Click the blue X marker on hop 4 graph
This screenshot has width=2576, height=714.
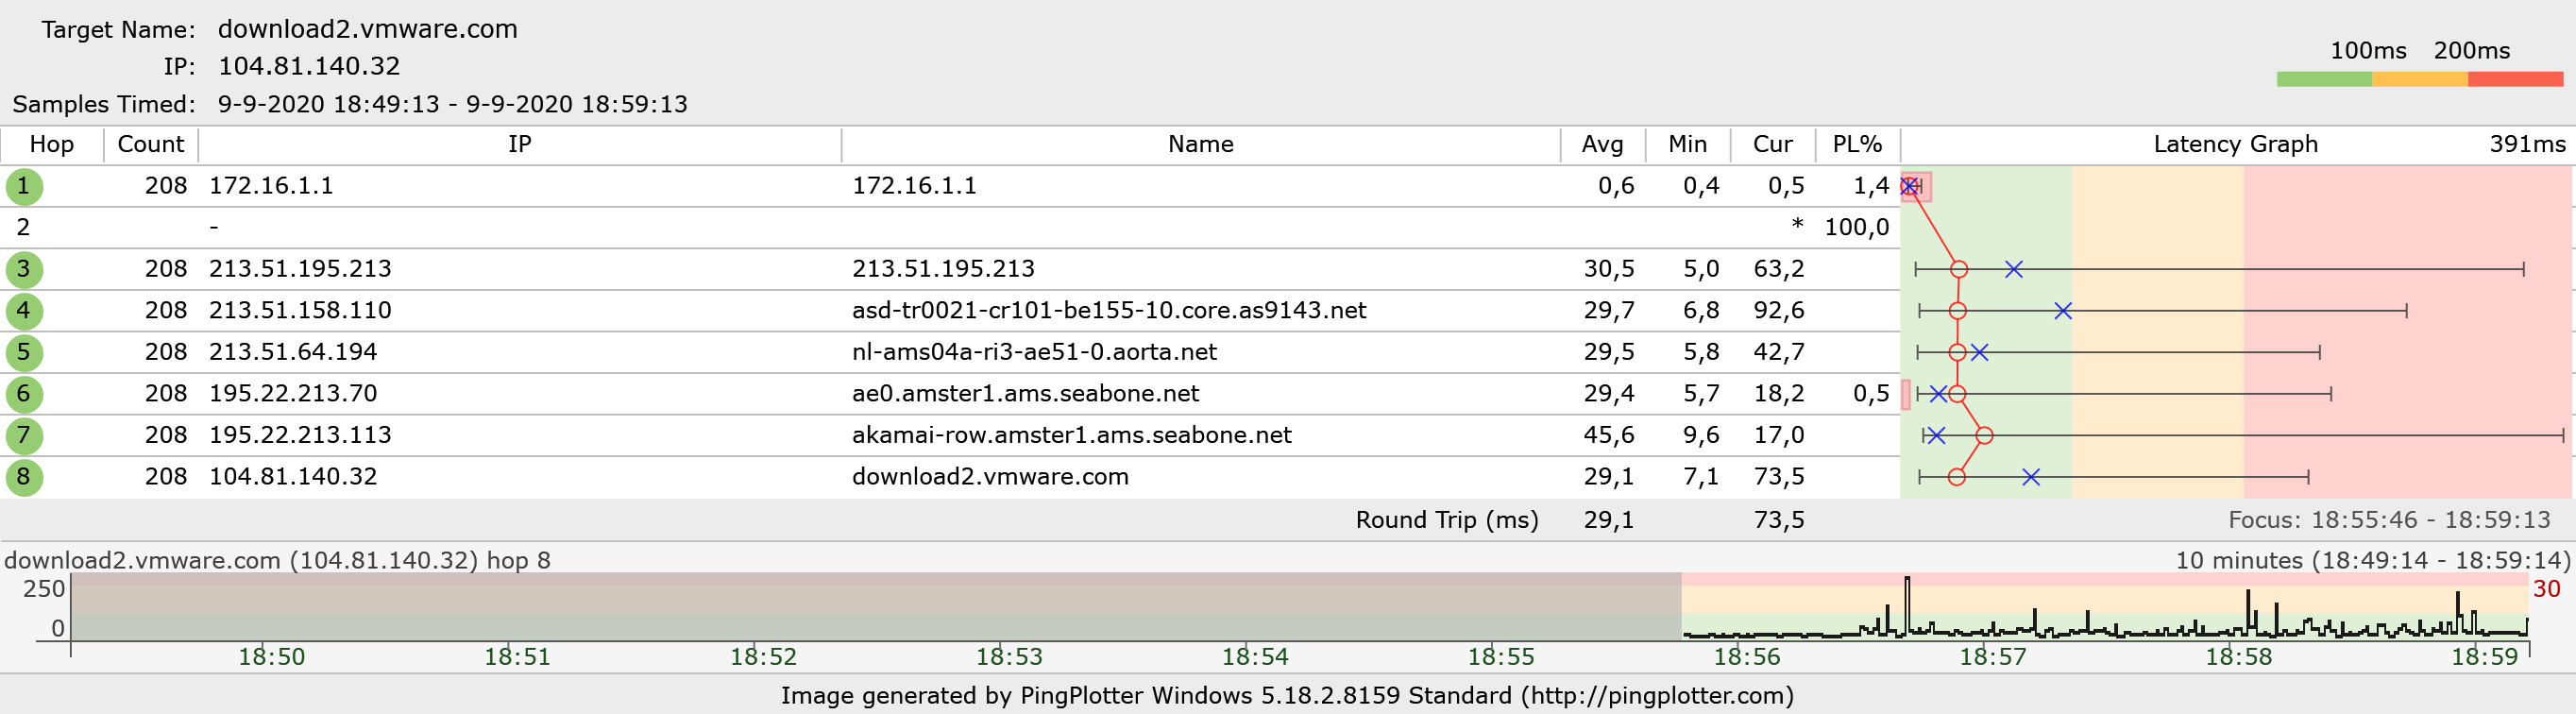[x=2063, y=311]
